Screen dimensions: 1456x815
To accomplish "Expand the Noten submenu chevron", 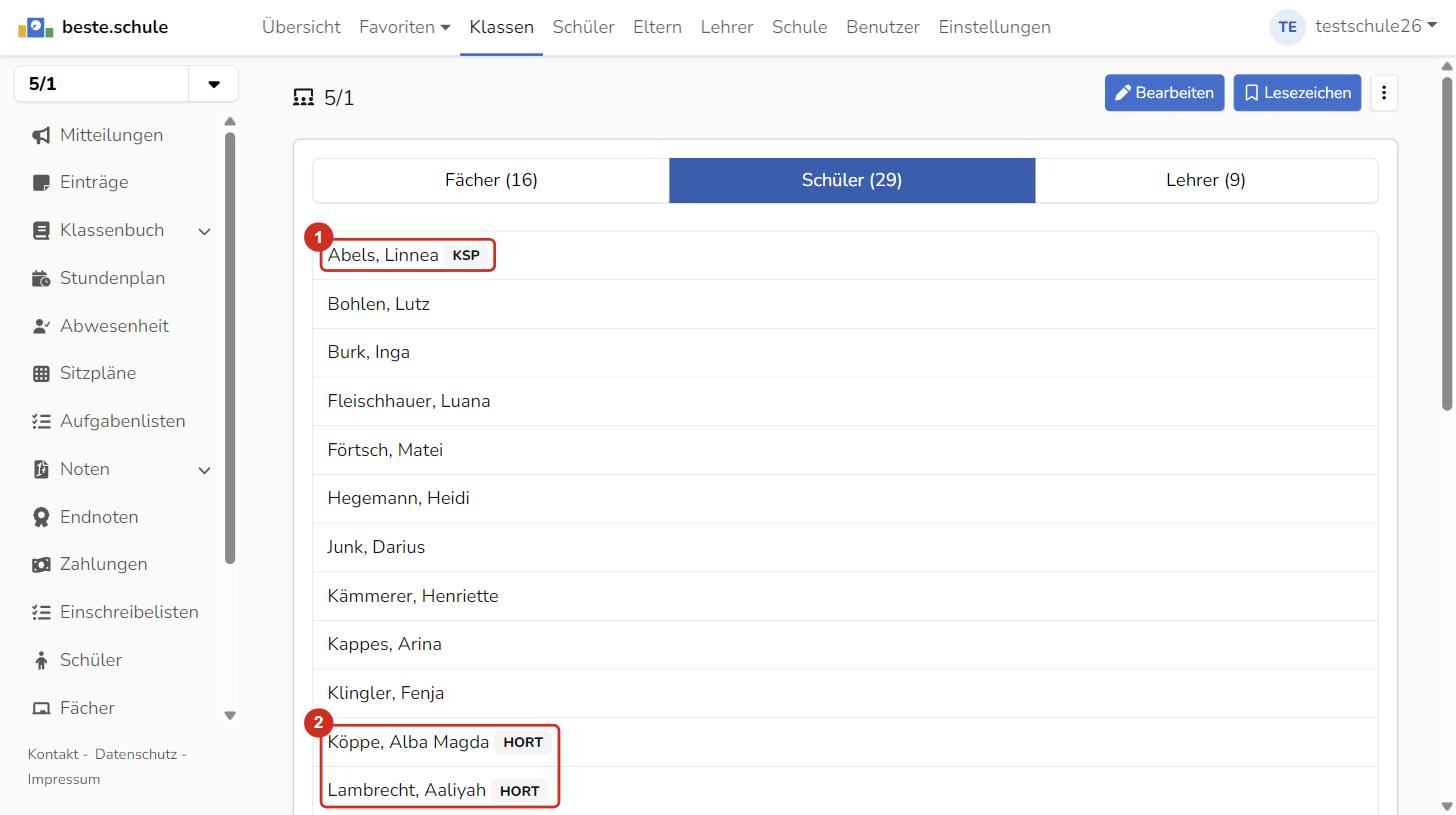I will [204, 470].
